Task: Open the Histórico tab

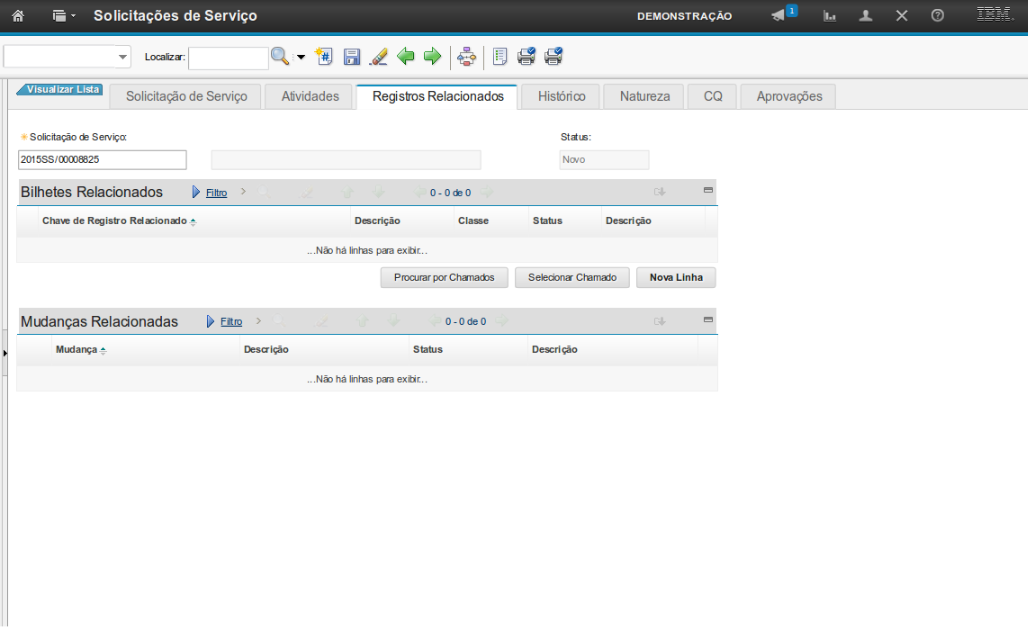Action: click(561, 97)
